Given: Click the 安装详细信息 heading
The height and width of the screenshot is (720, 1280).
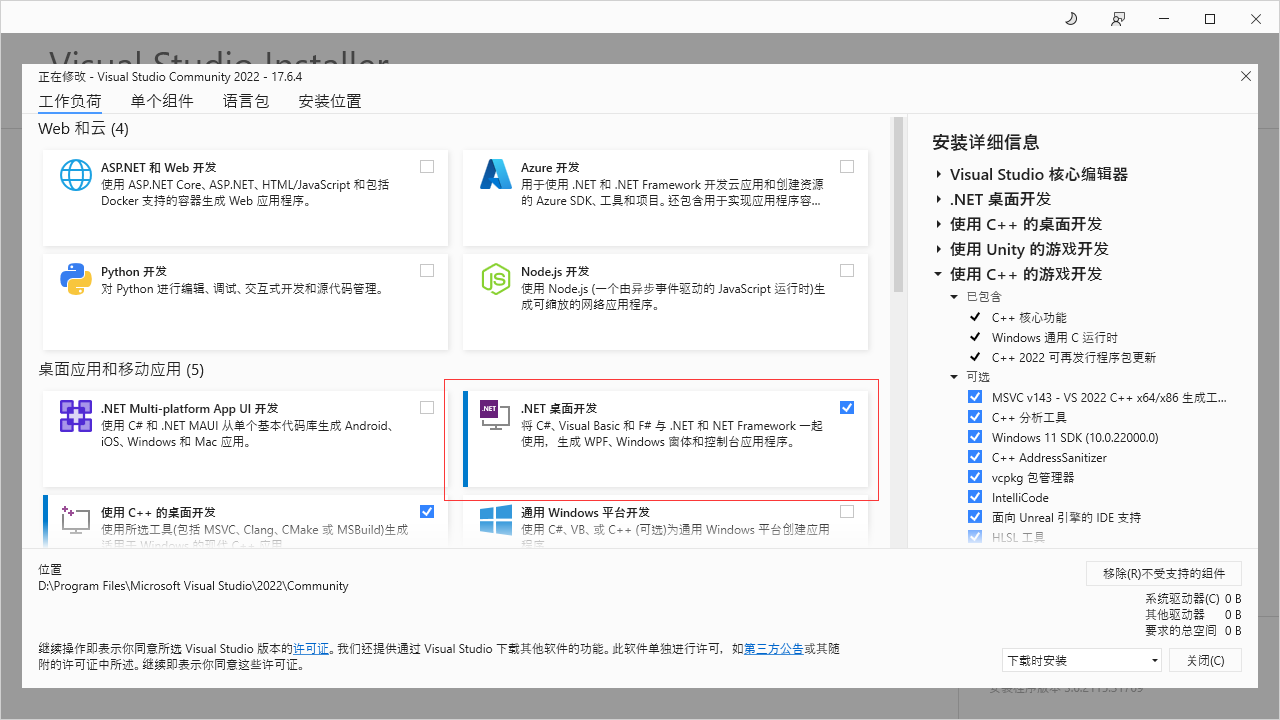Looking at the screenshot, I should click(986, 143).
